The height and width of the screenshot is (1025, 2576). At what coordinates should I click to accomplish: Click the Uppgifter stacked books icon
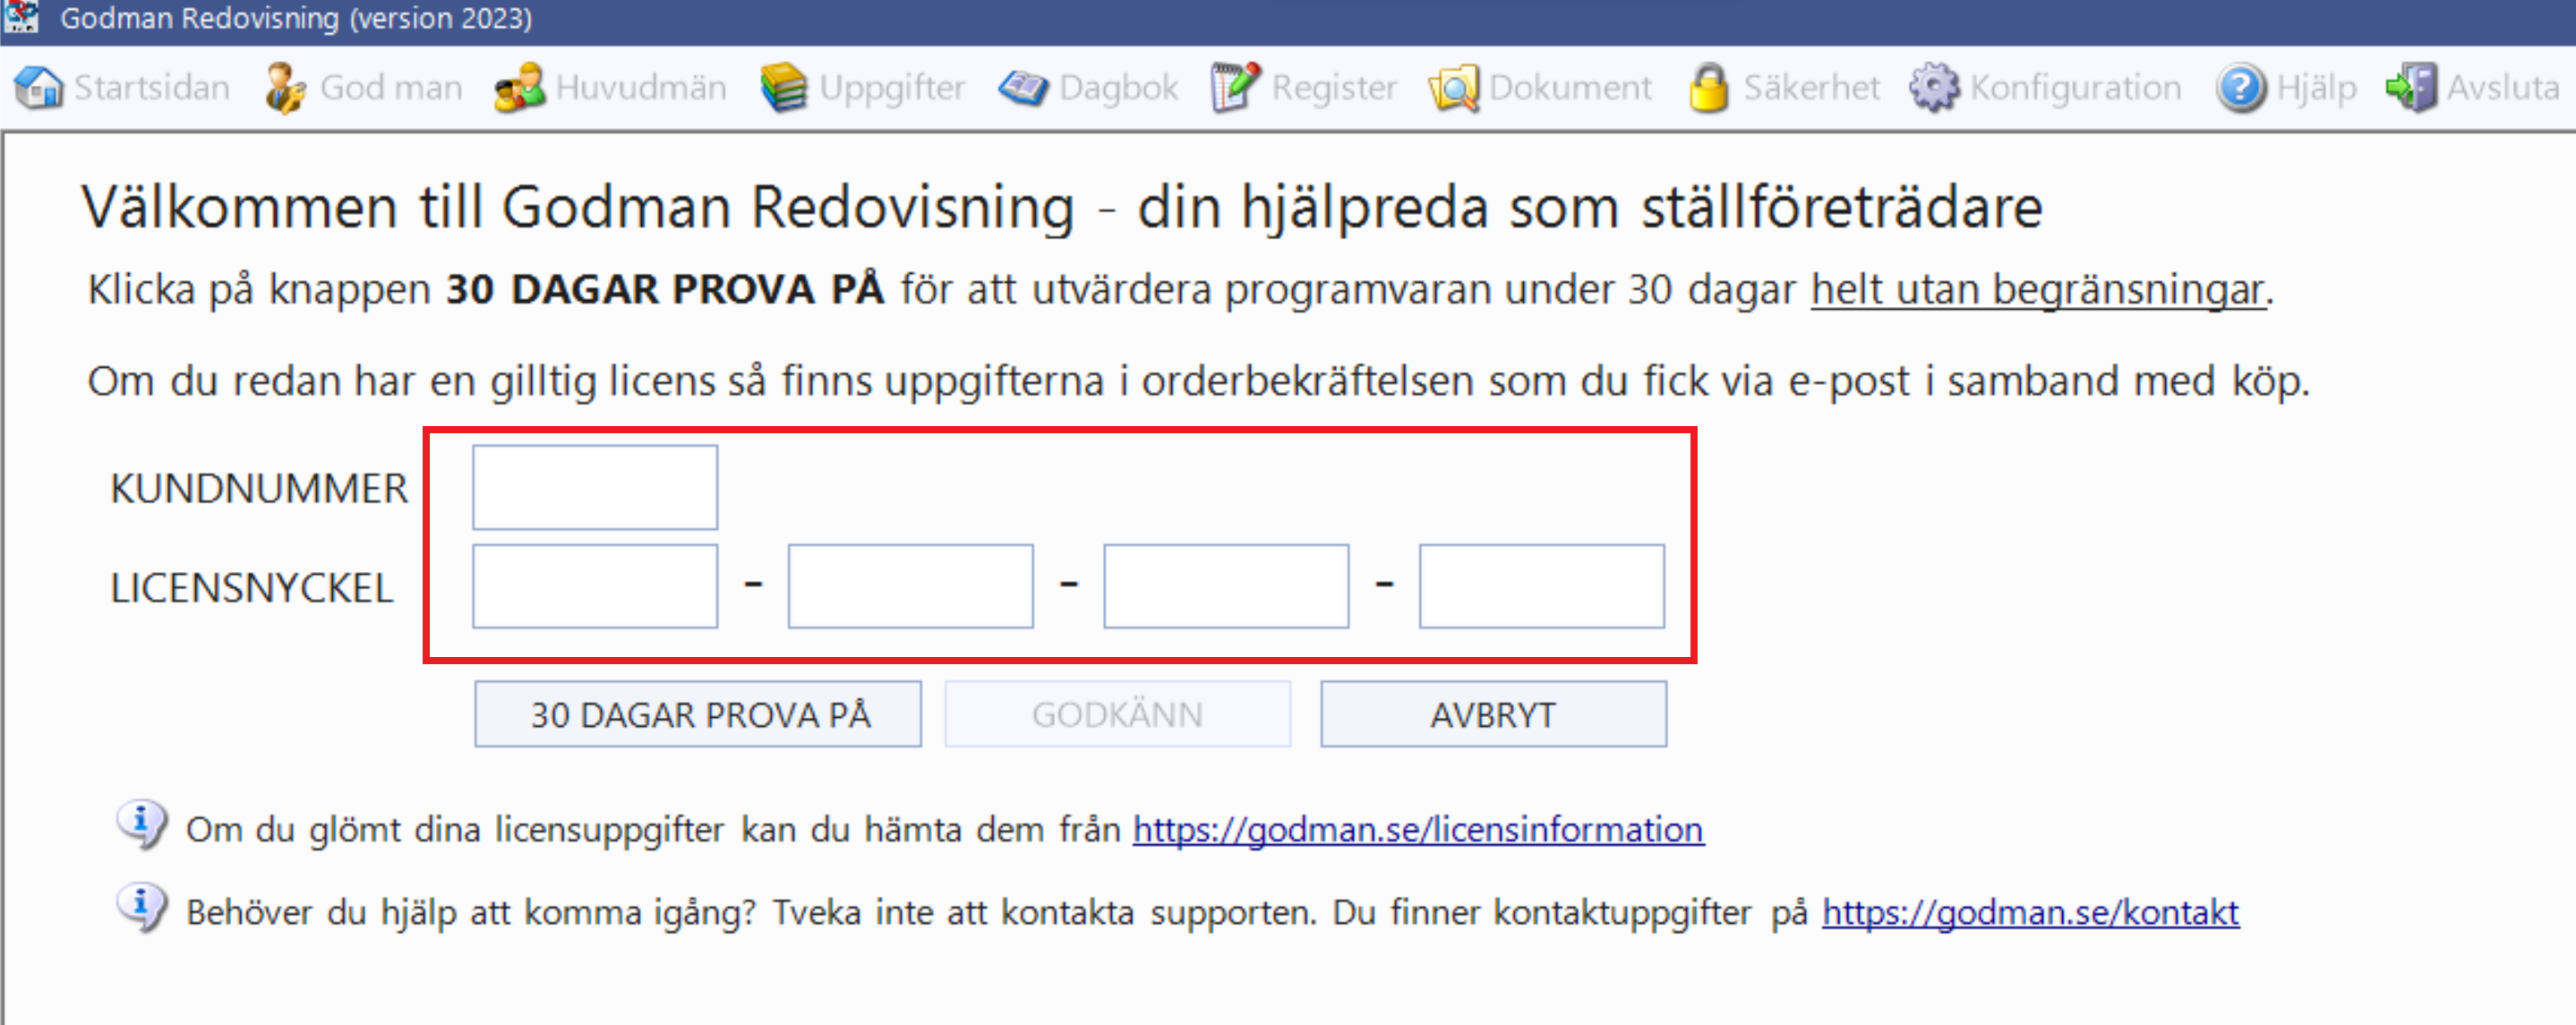[x=783, y=88]
